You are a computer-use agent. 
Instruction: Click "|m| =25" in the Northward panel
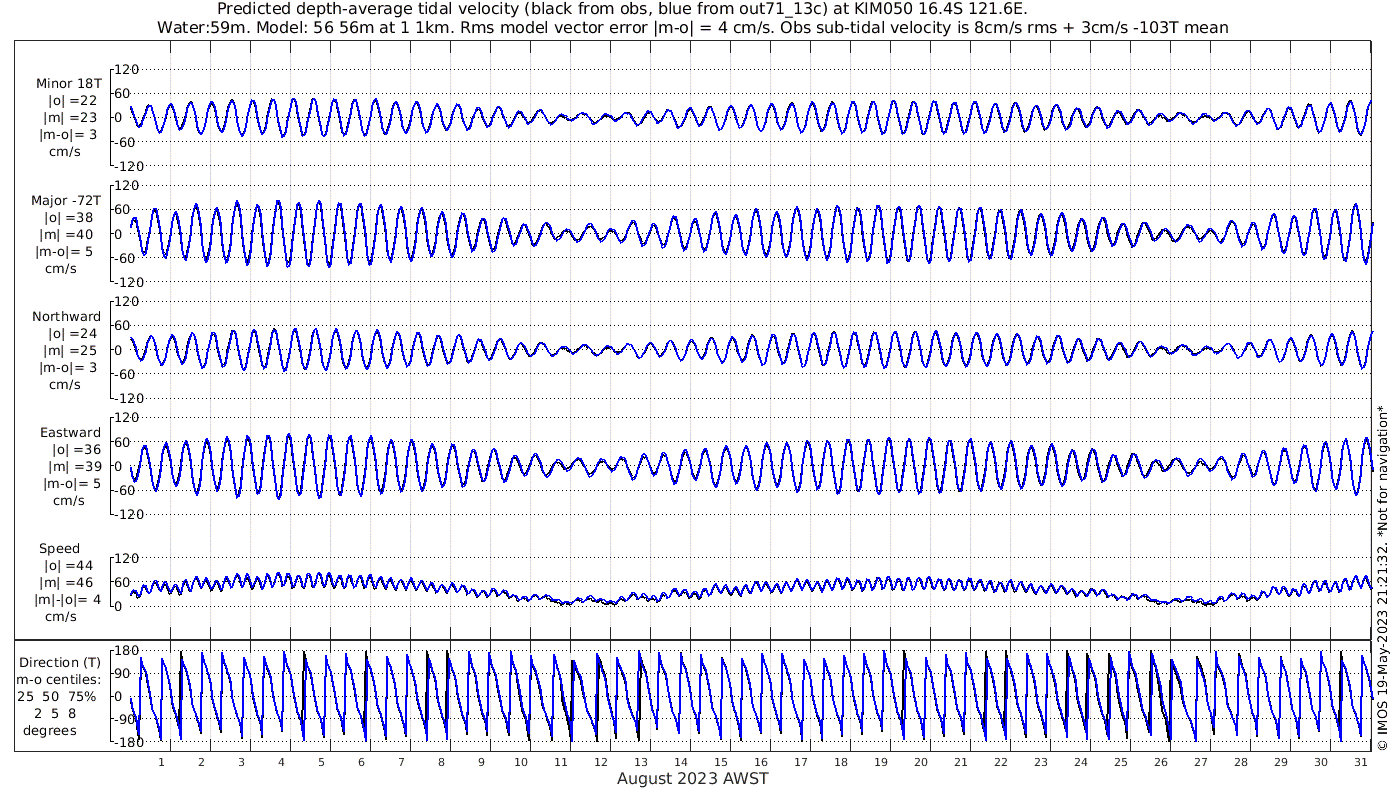point(72,350)
